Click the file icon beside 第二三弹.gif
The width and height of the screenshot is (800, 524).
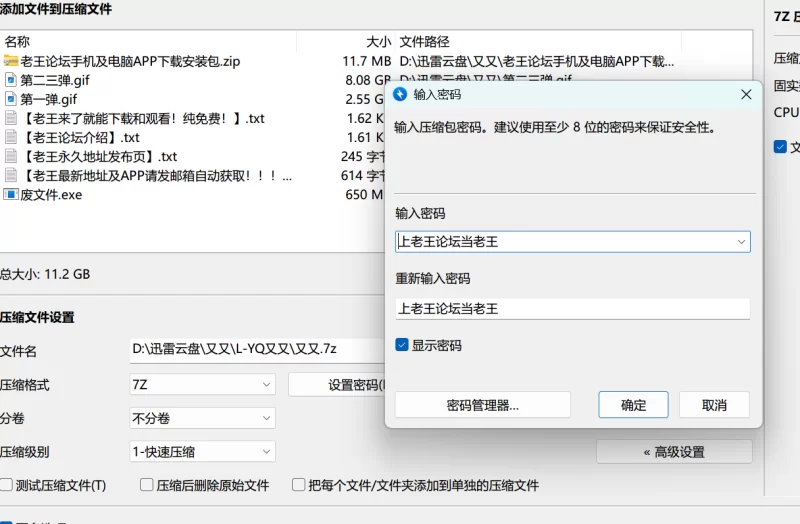click(11, 80)
